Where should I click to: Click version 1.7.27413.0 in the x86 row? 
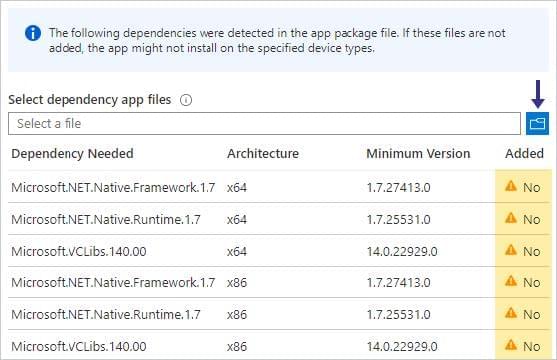click(x=398, y=283)
